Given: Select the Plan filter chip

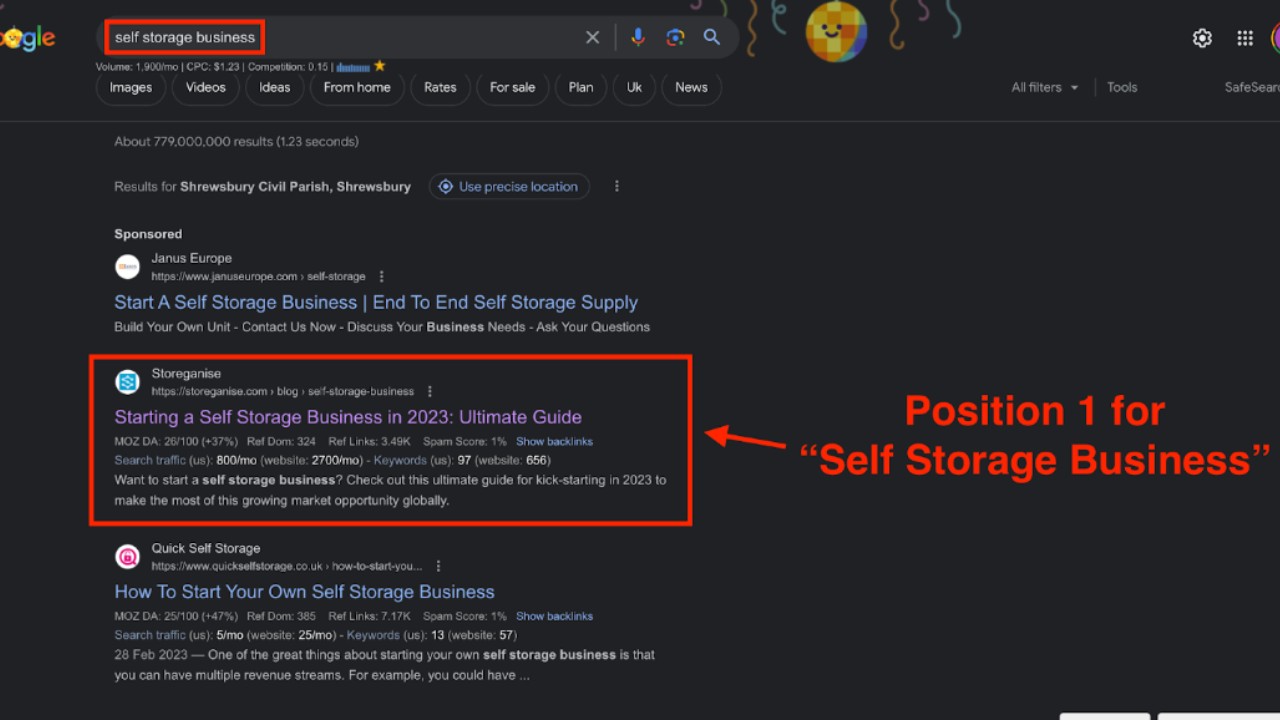Looking at the screenshot, I should pyautogui.click(x=581, y=87).
